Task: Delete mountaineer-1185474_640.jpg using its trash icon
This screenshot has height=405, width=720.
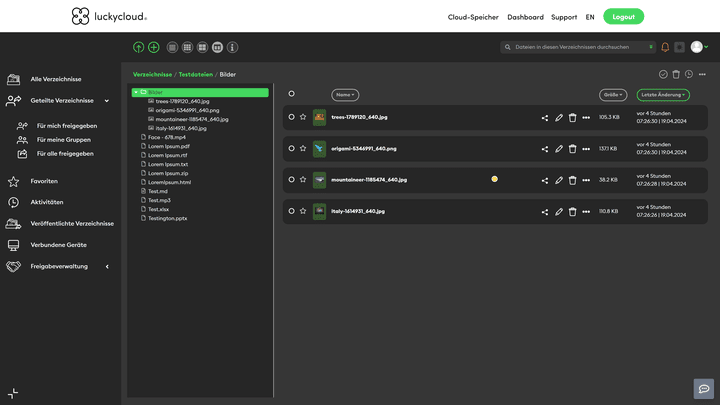Action: coord(573,180)
